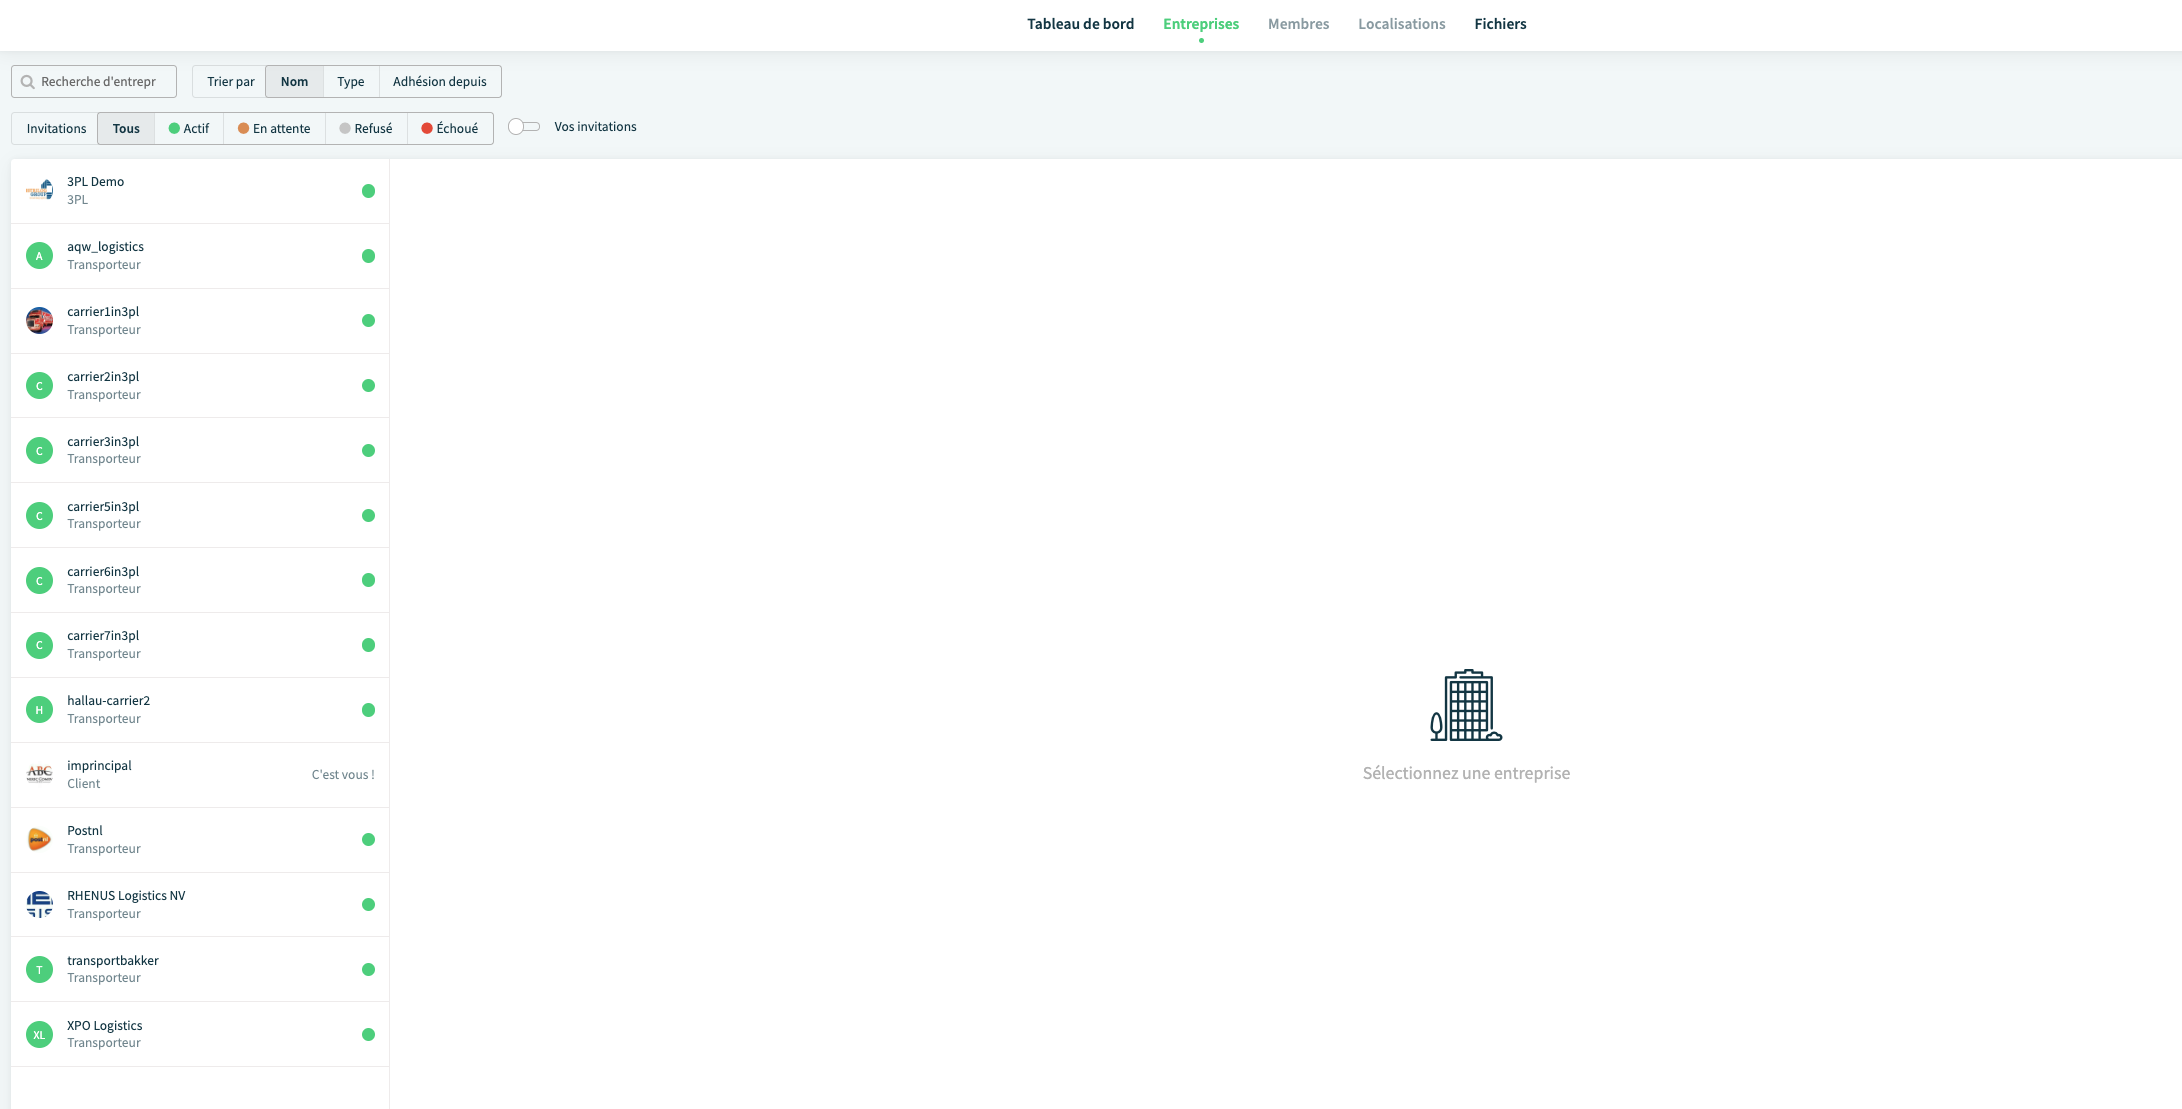
Task: Open the Tableau de bord tab
Action: (1080, 24)
